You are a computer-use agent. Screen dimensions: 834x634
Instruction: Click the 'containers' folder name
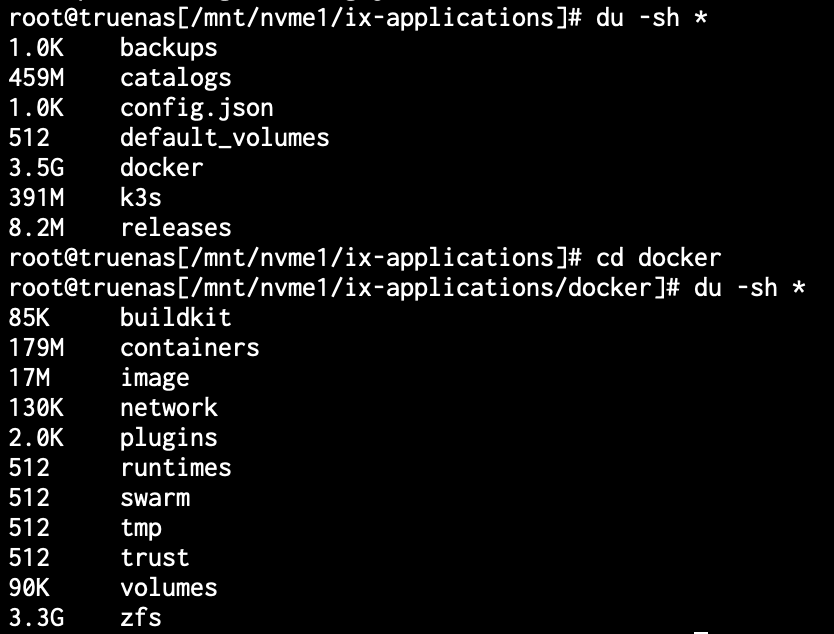(x=190, y=348)
